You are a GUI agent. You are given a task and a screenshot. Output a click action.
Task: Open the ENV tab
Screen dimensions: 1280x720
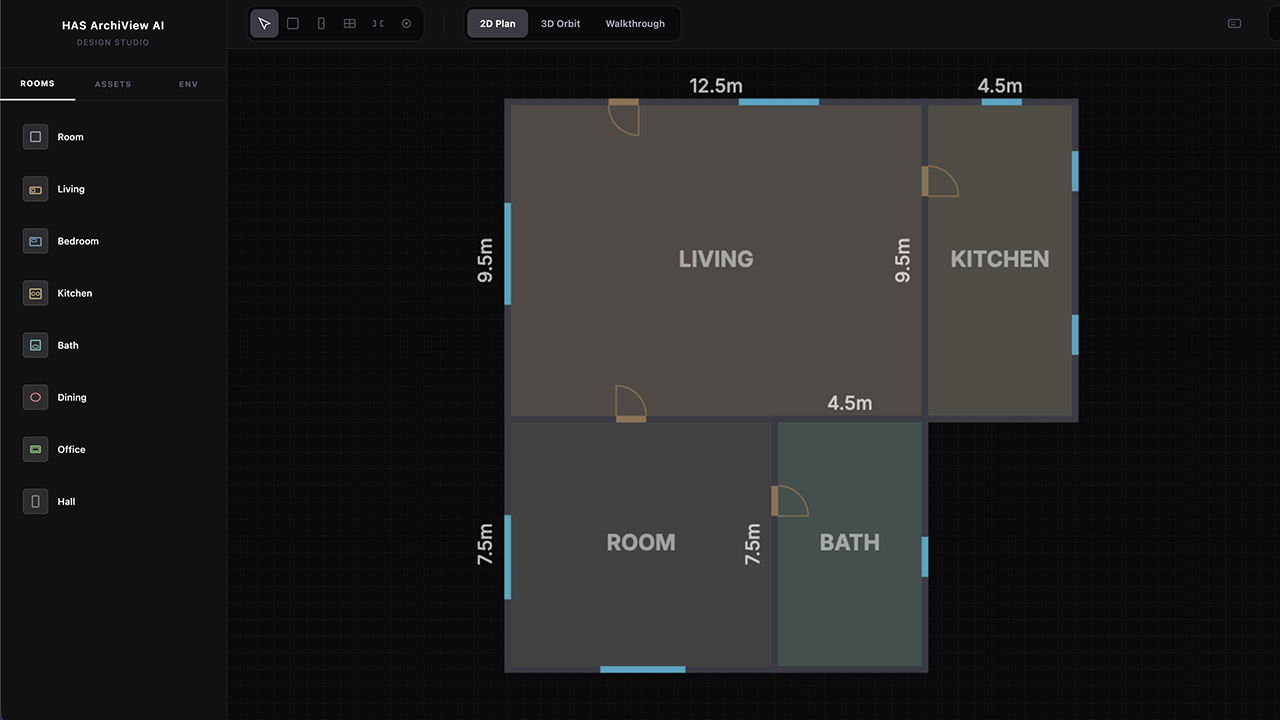click(188, 84)
